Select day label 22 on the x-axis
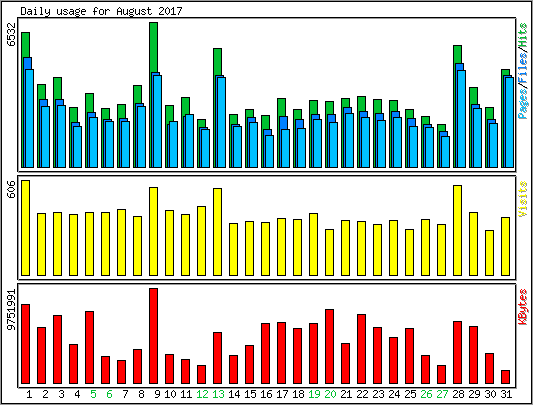533x405 pixels. click(x=362, y=394)
